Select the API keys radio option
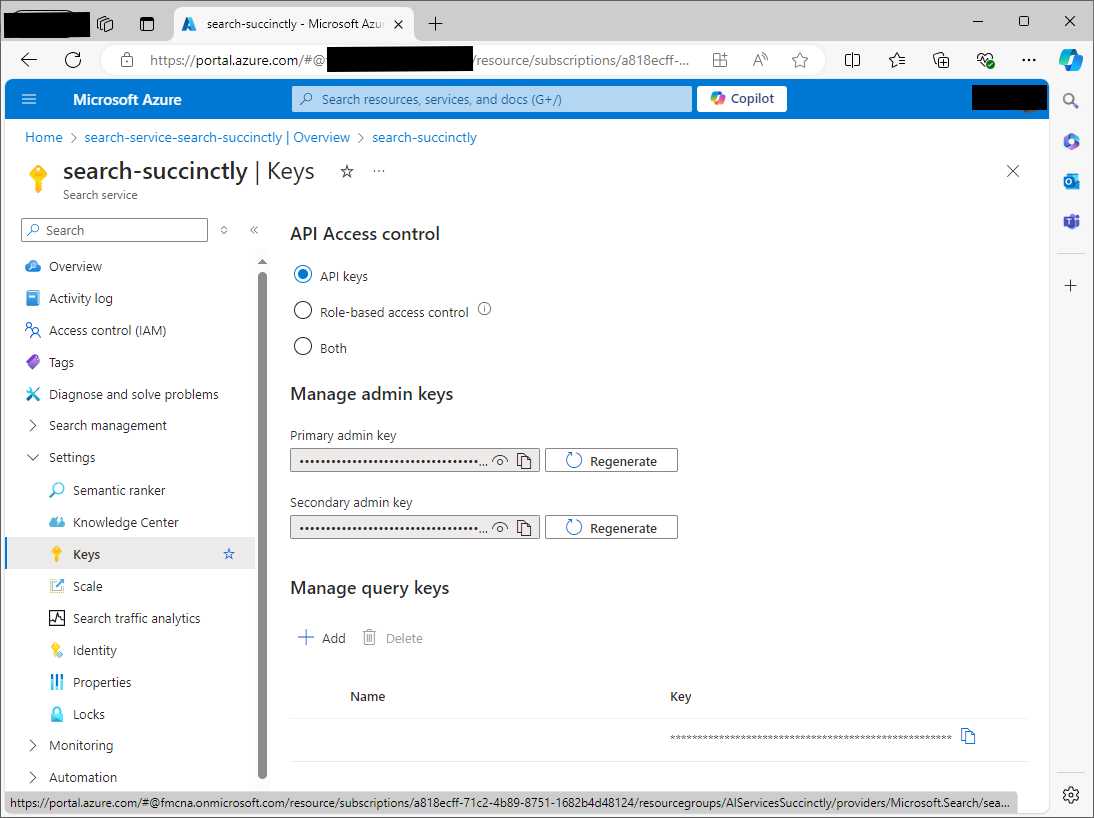This screenshot has height=818, width=1094. pos(303,274)
